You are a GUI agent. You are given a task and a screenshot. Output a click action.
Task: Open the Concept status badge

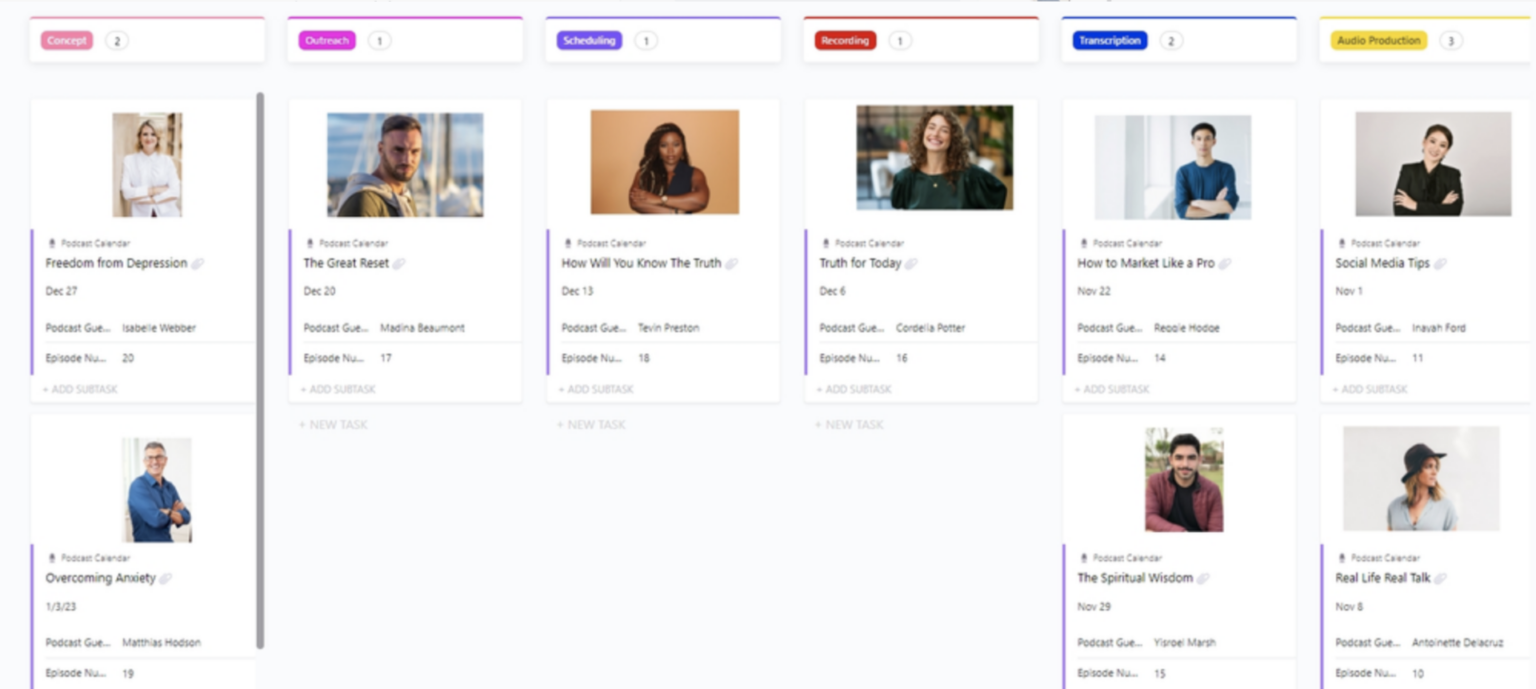(66, 40)
